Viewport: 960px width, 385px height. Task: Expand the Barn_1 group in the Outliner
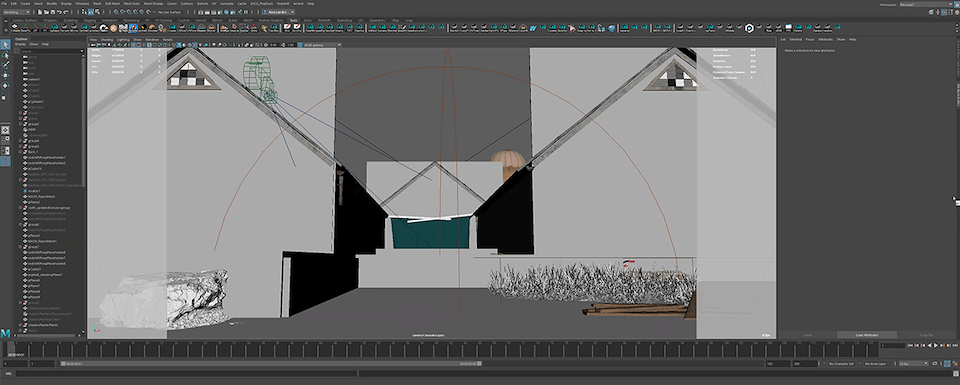click(21, 152)
